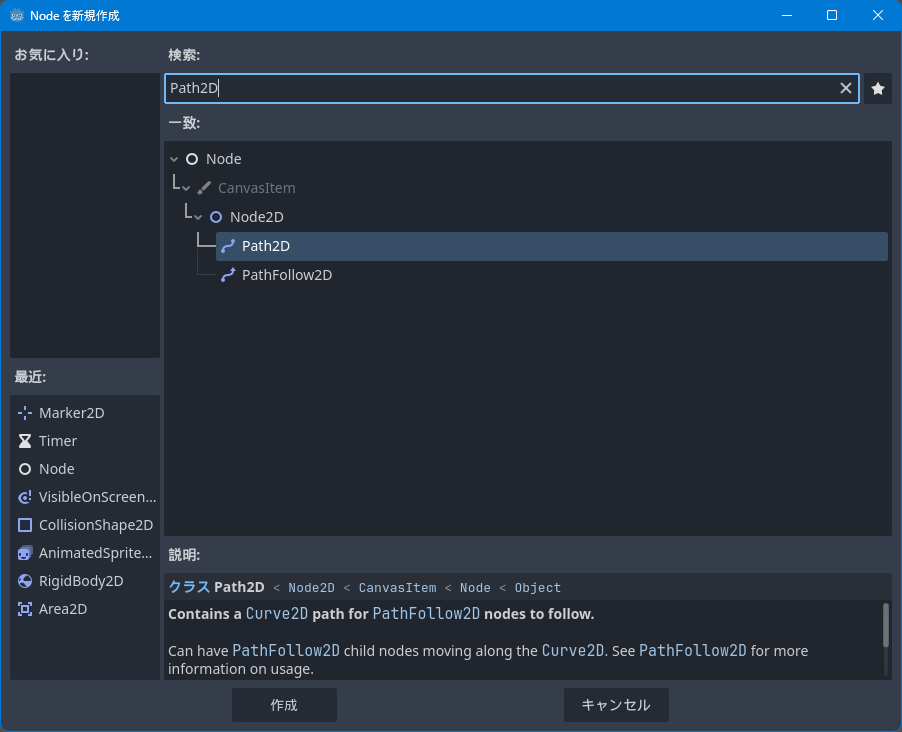This screenshot has height=732, width=902.
Task: Pick AnimatedSprite... from recent nodes
Action: point(95,553)
